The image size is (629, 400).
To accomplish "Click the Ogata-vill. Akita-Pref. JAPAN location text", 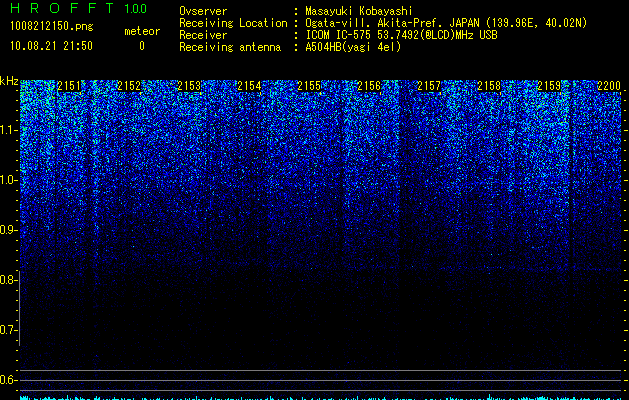I will pyautogui.click(x=446, y=23).
